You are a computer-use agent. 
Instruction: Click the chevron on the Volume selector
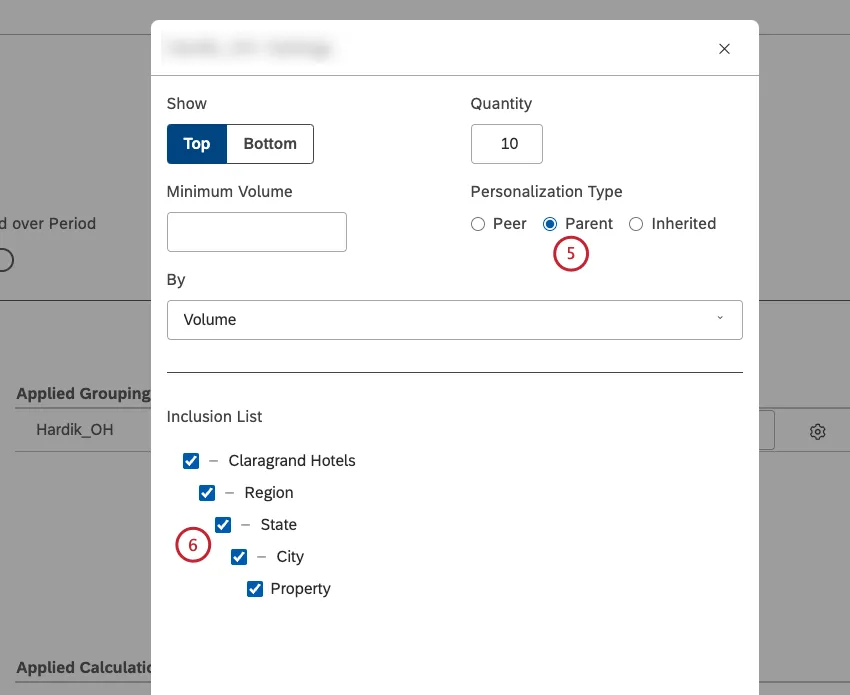click(720, 317)
